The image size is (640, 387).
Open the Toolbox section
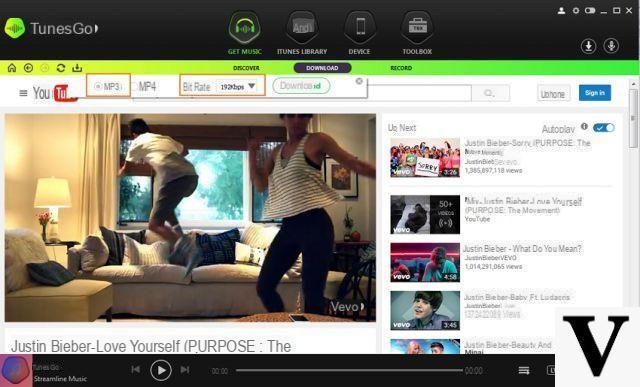click(417, 33)
